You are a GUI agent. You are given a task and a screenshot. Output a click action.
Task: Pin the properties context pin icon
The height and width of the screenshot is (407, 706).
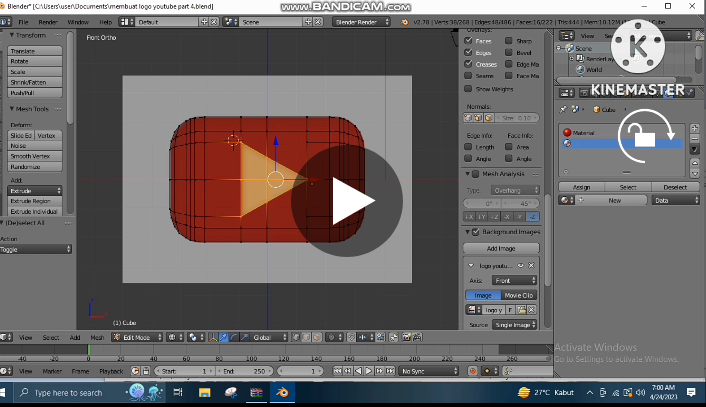click(x=563, y=109)
